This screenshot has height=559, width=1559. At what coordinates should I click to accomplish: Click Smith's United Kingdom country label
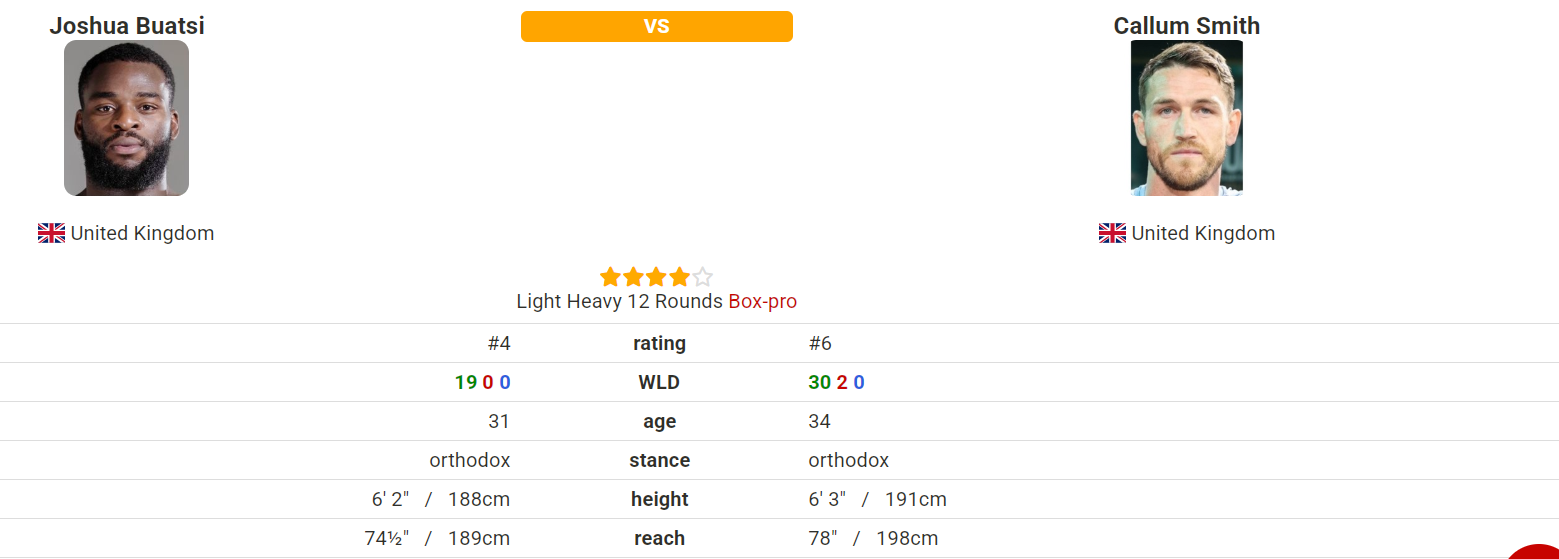[x=1203, y=233]
